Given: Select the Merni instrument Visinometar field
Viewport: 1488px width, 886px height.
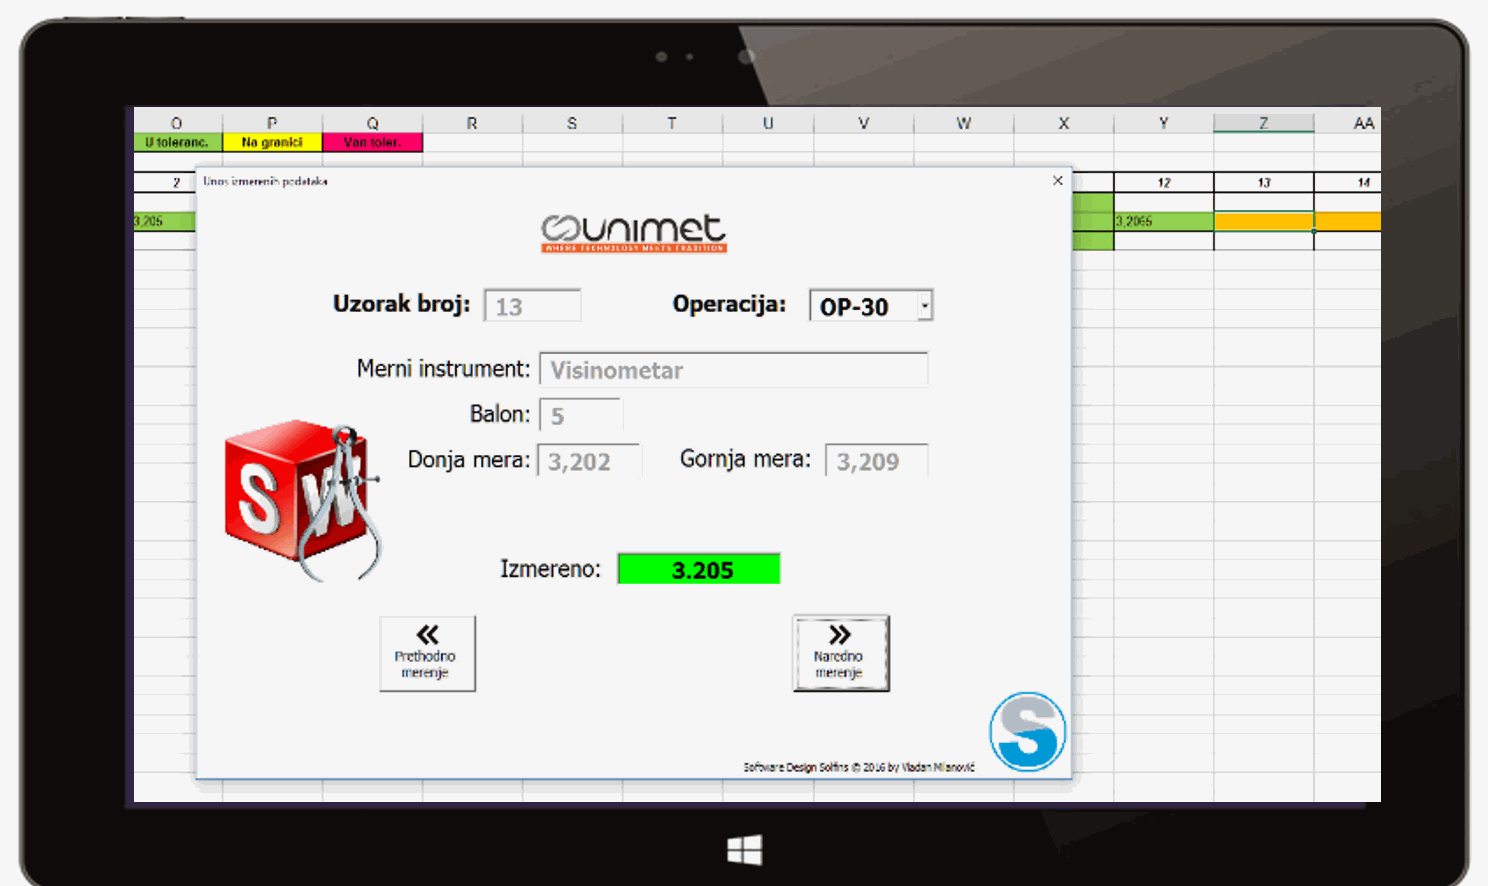Looking at the screenshot, I should coord(733,370).
